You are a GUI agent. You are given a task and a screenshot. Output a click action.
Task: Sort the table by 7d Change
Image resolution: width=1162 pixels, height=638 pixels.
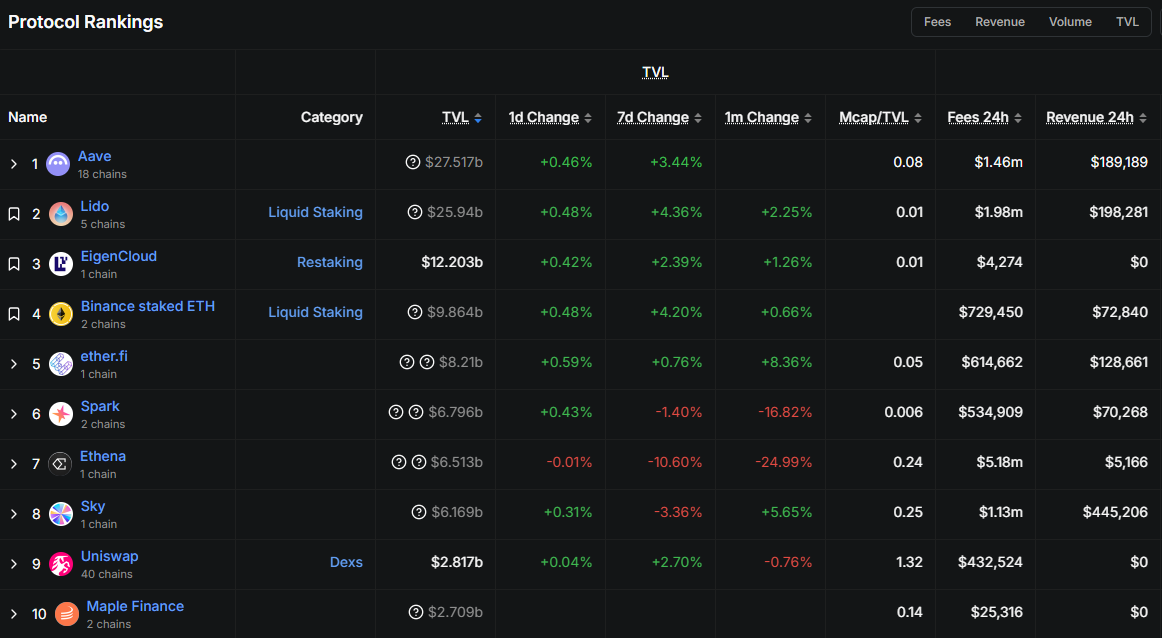pyautogui.click(x=652, y=117)
